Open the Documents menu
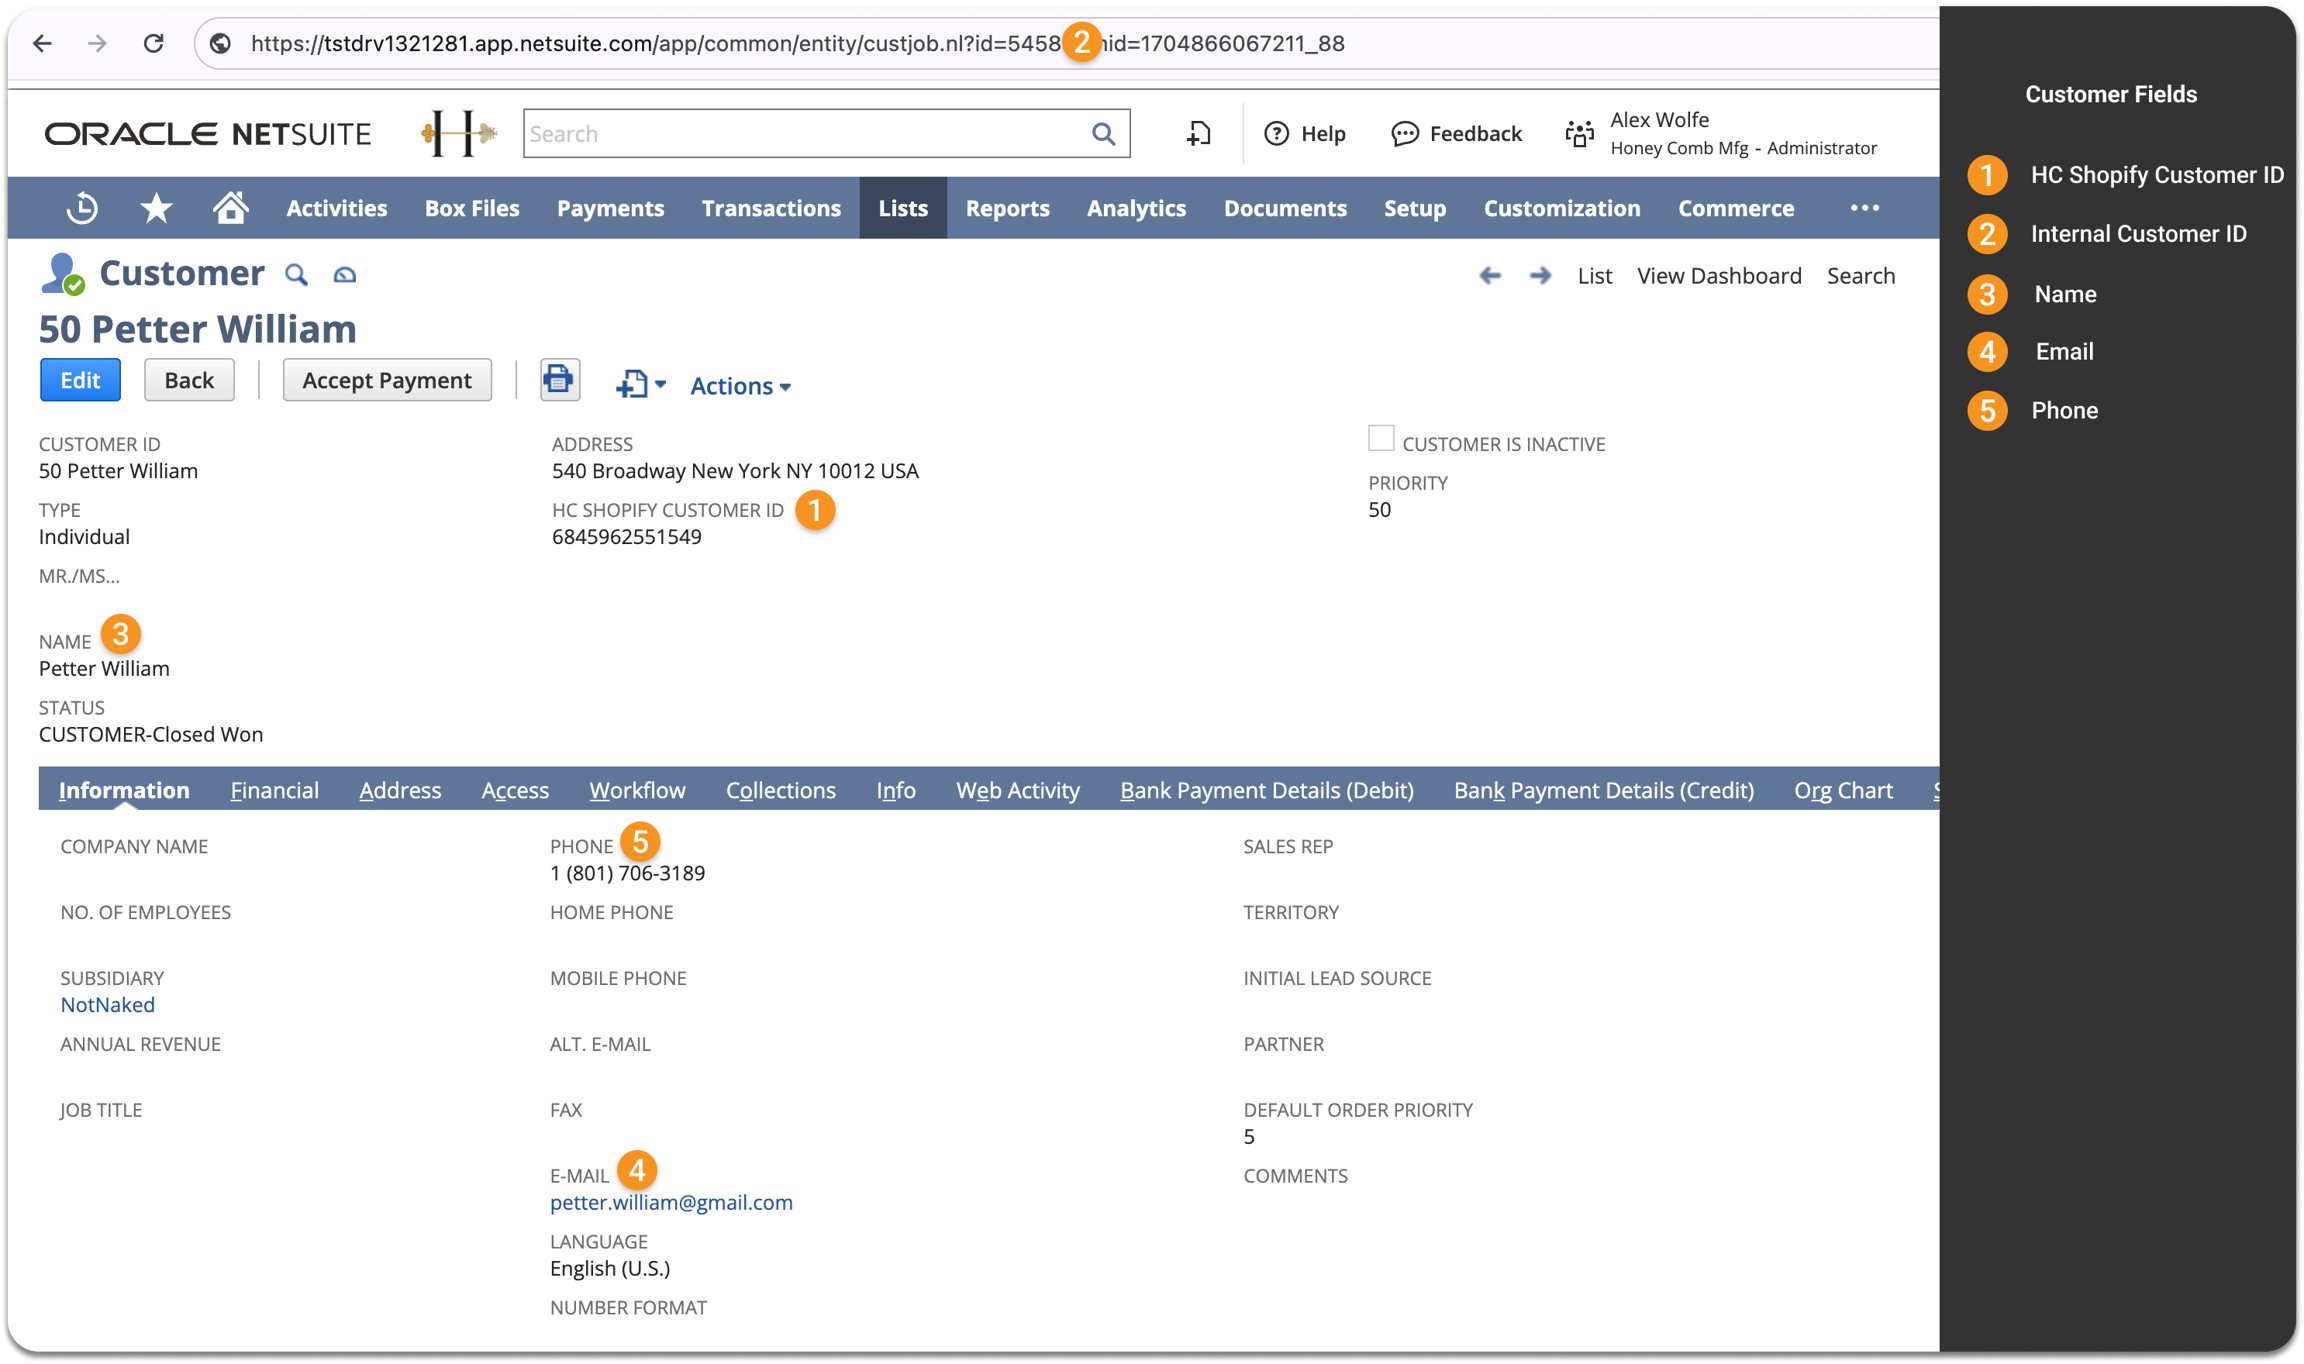Image resolution: width=2304 pixels, height=1364 pixels. tap(1285, 208)
